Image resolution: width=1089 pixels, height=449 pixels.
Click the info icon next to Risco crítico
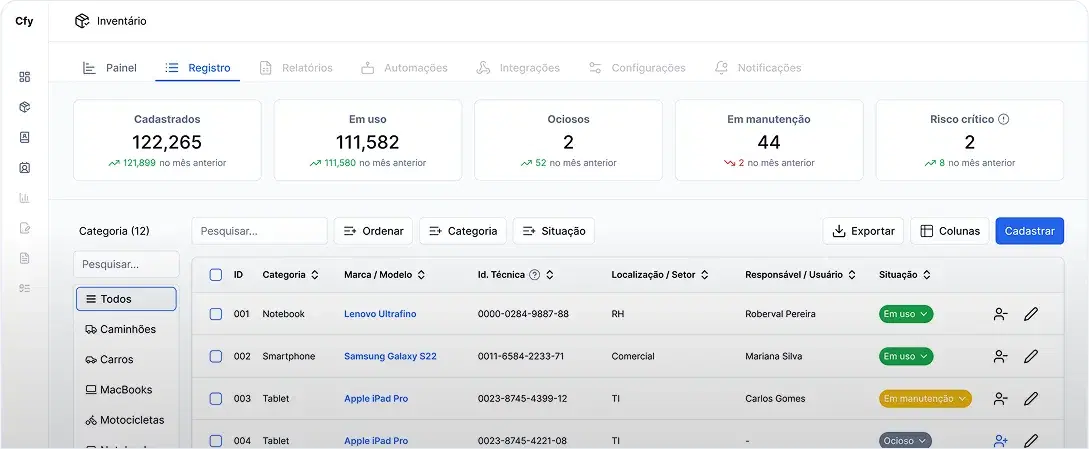[1003, 119]
